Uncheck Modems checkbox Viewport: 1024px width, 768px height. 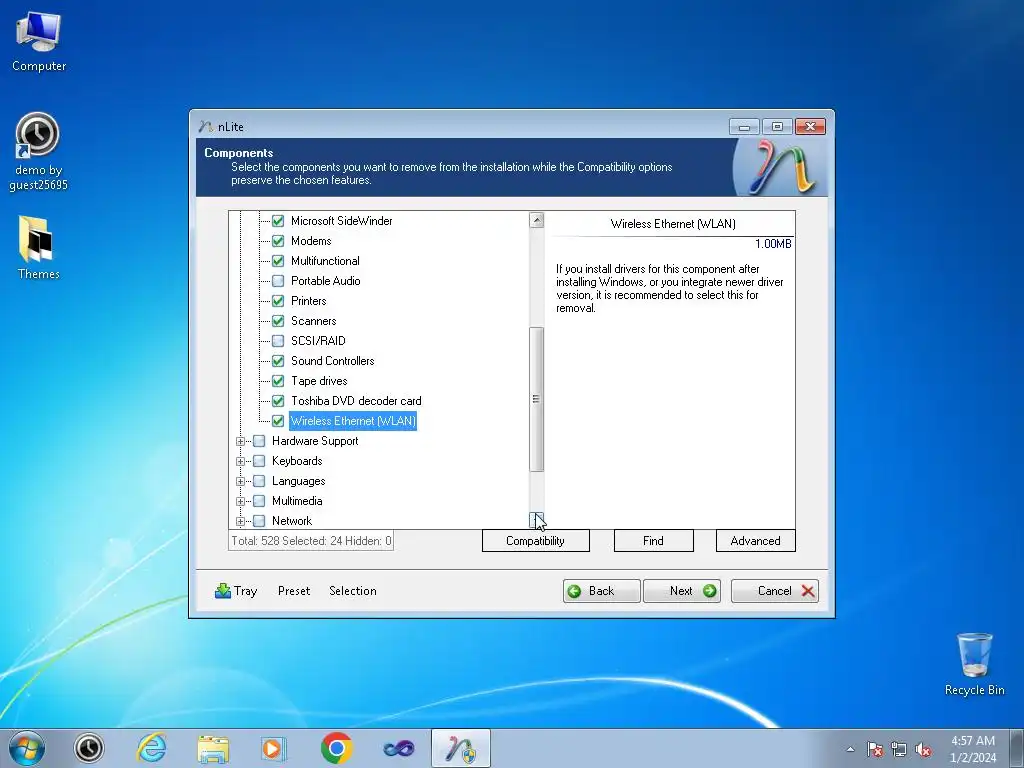click(x=278, y=241)
